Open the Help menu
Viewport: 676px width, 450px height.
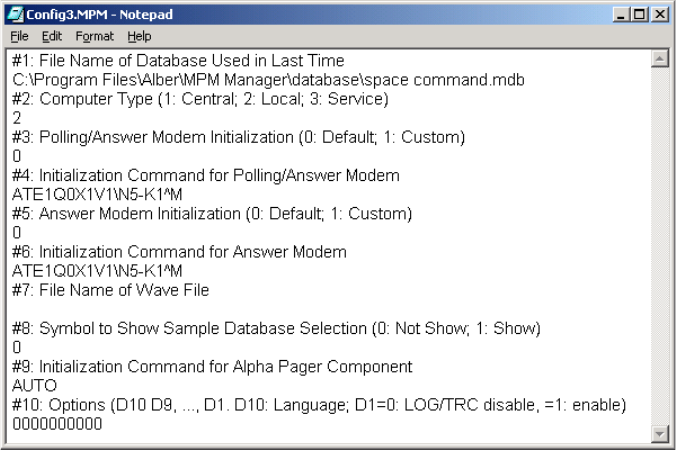click(139, 36)
